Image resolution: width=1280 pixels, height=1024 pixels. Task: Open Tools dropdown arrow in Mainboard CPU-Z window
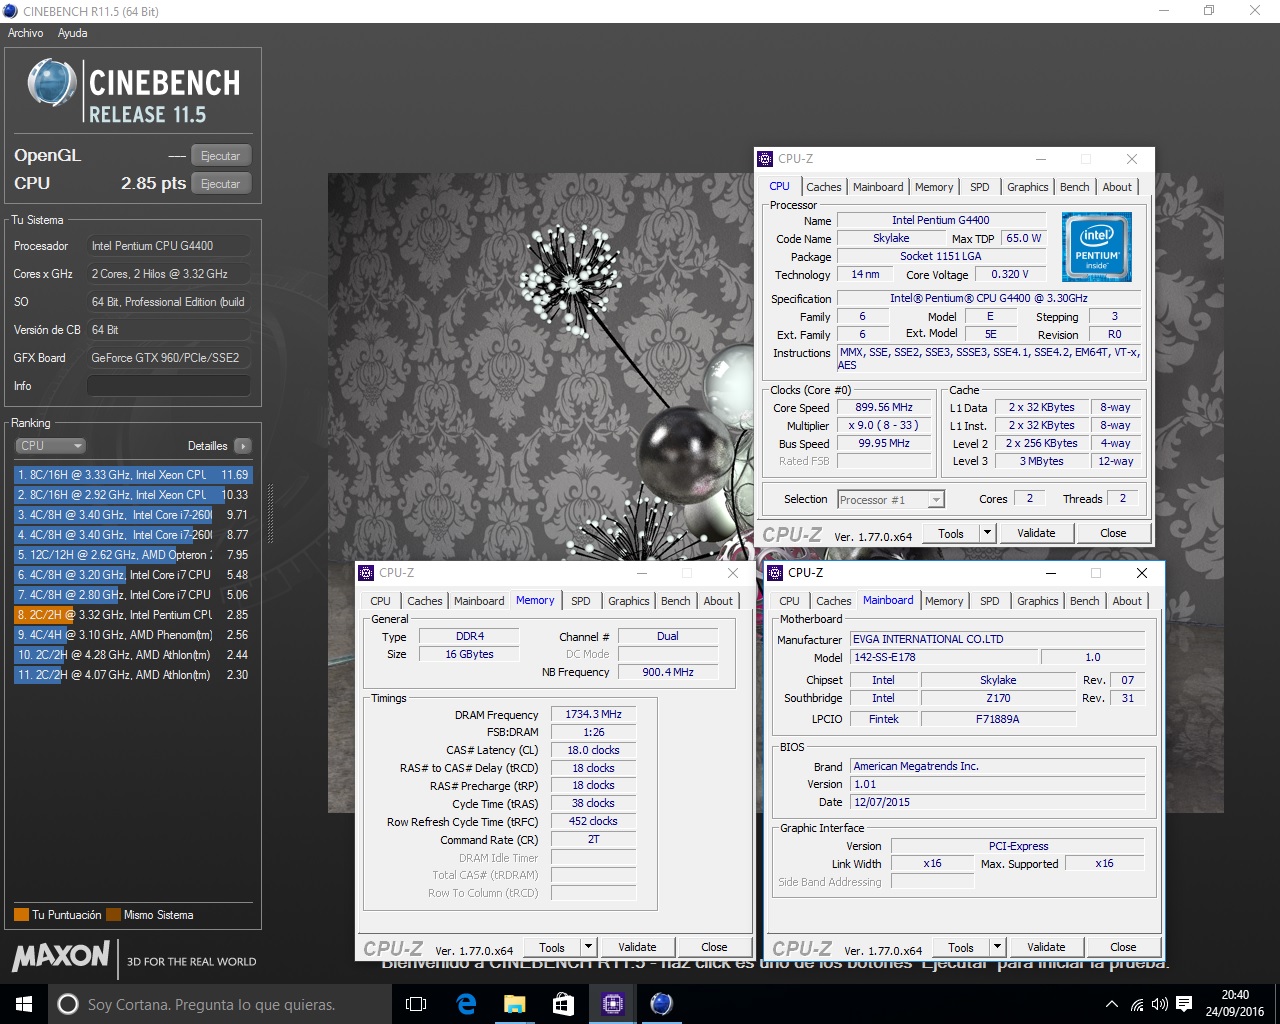click(997, 947)
